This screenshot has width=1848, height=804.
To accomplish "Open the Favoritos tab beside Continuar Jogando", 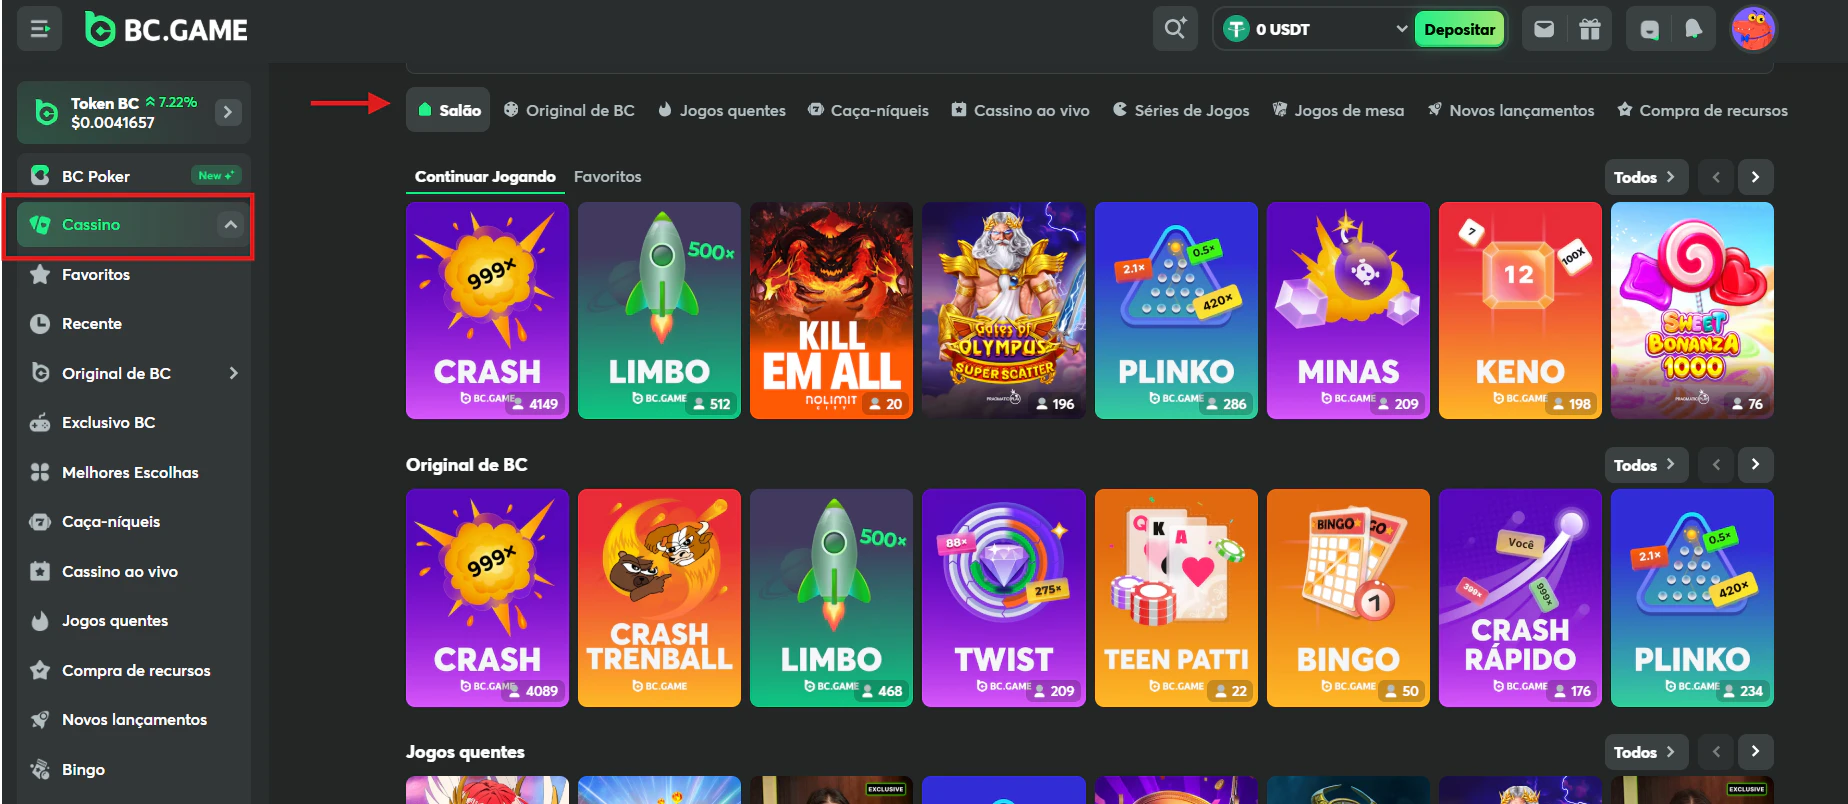I will (x=608, y=177).
